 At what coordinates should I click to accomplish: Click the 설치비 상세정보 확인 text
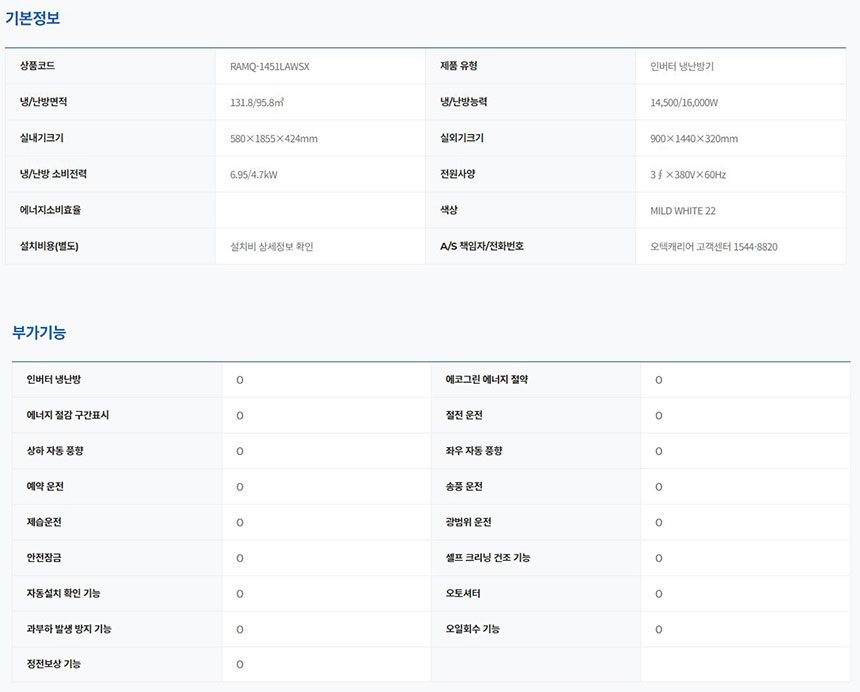(271, 246)
